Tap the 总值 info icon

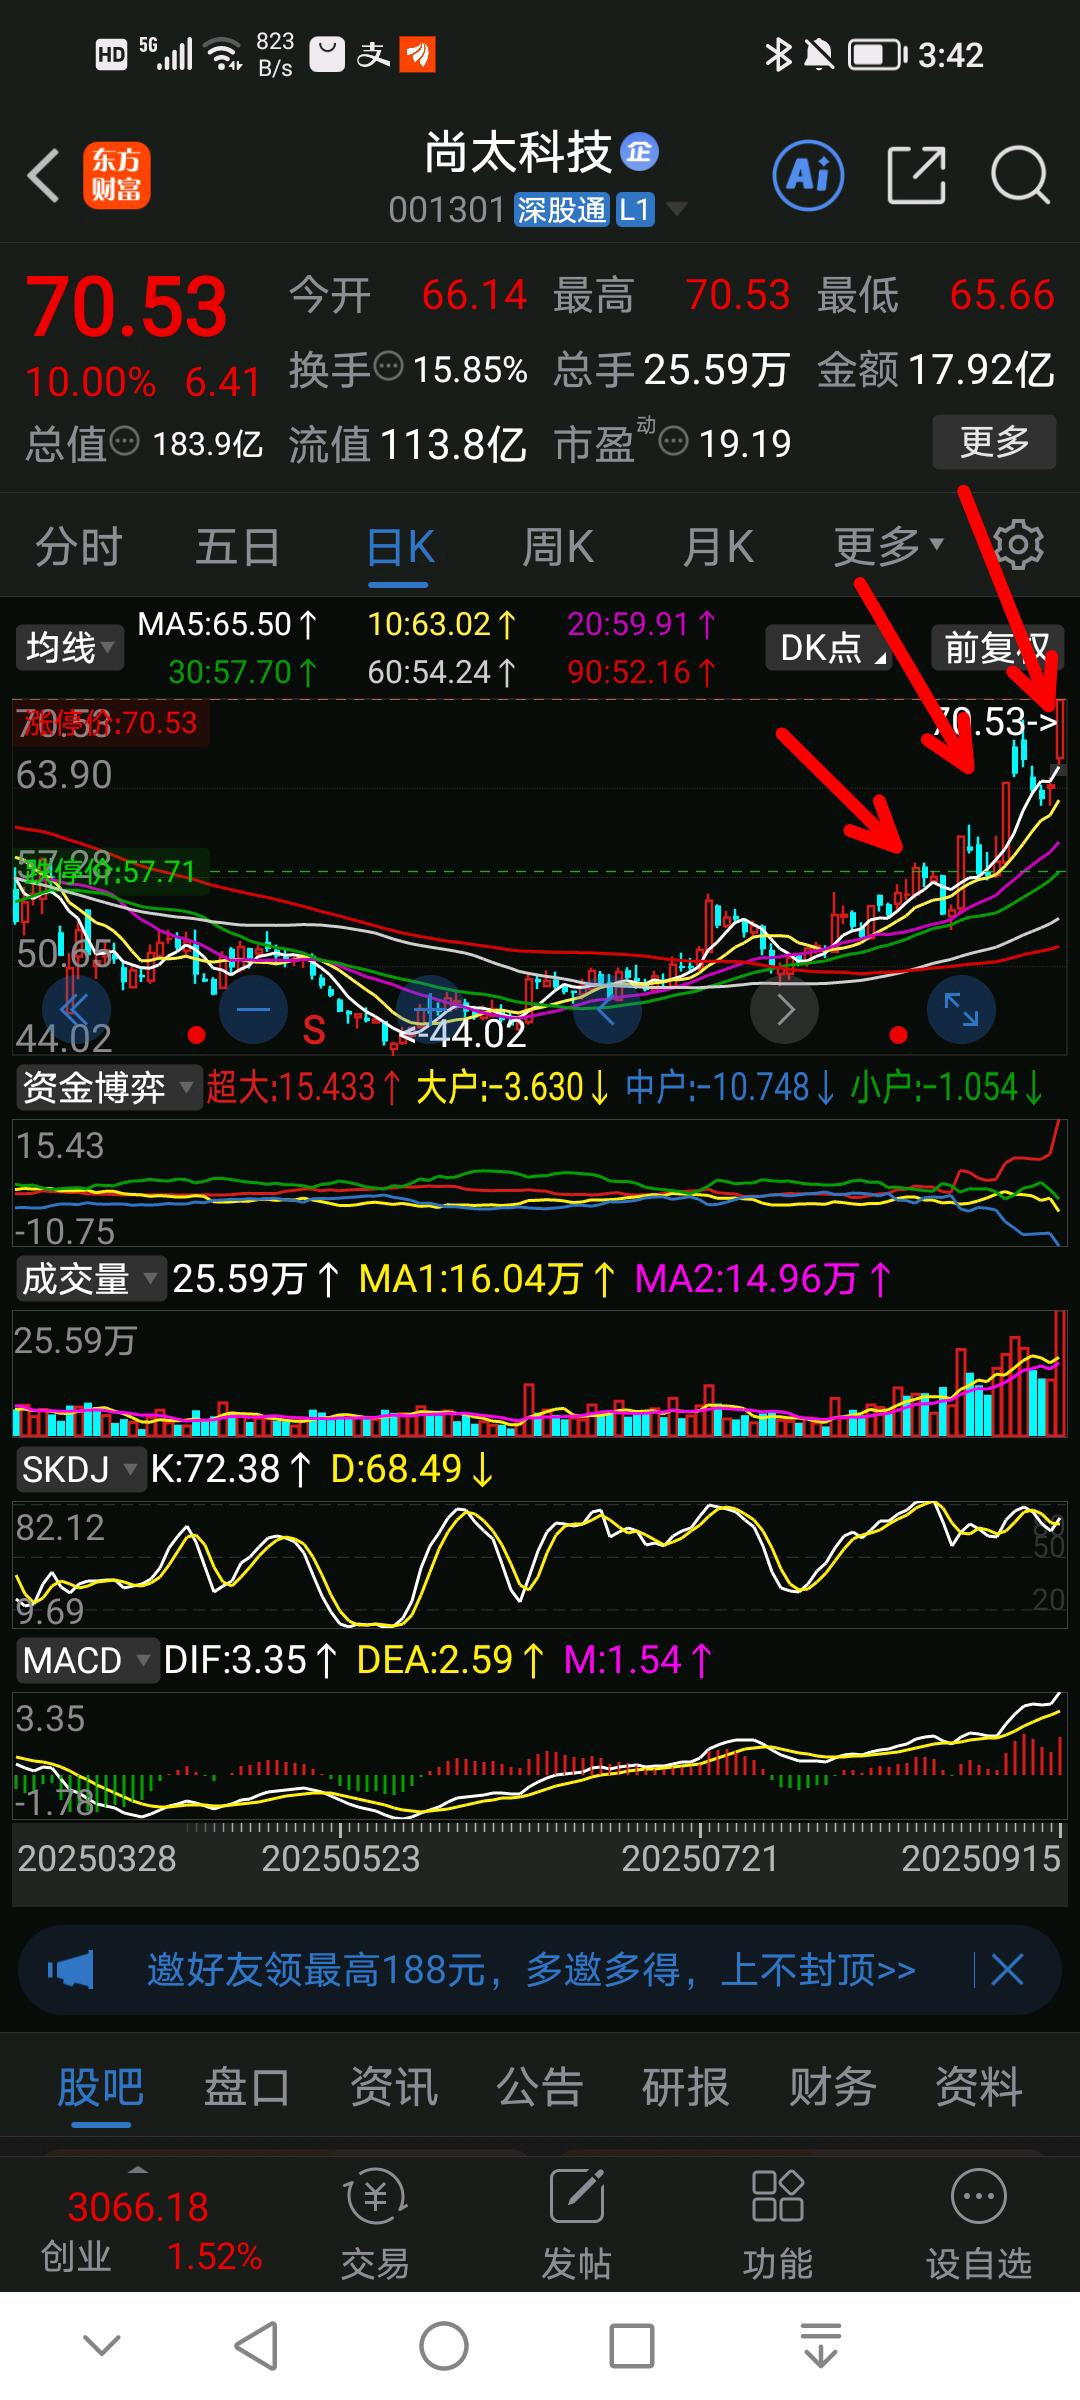click(x=124, y=440)
